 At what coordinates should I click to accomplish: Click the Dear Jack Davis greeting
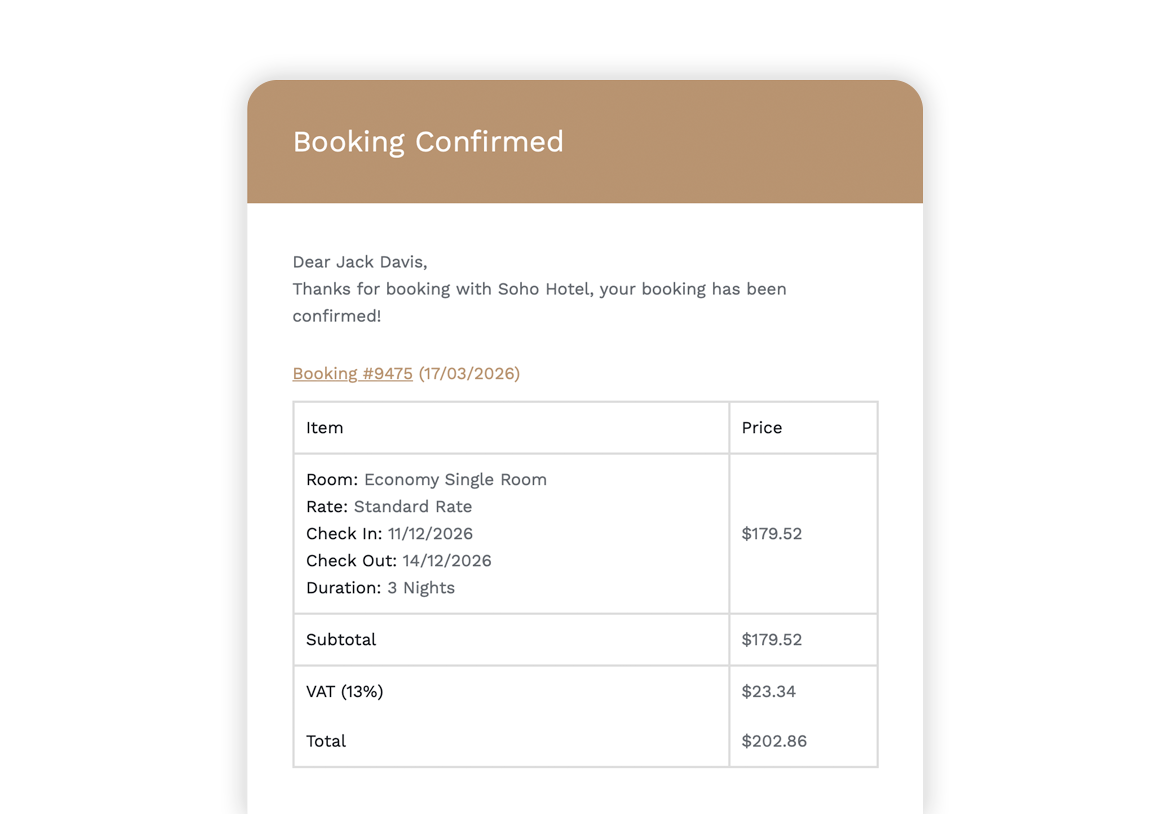359,262
